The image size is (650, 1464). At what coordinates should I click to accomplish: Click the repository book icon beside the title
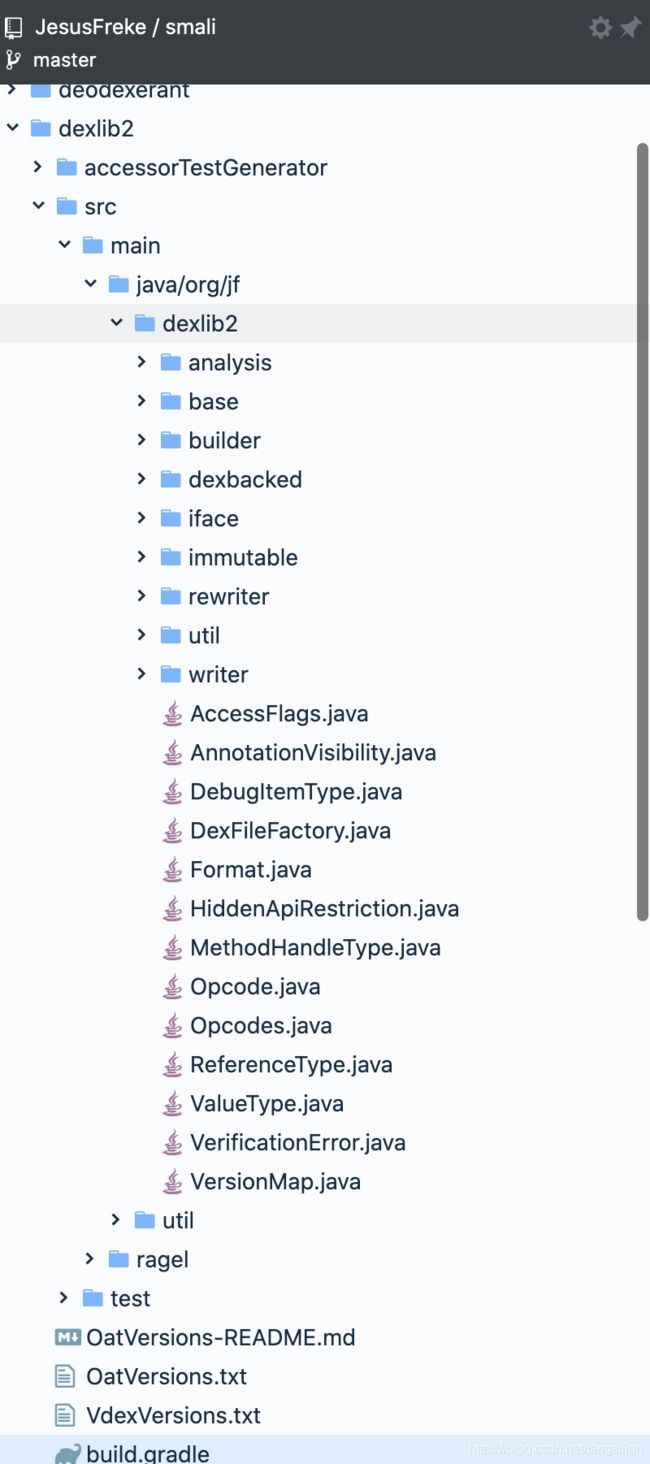14,27
